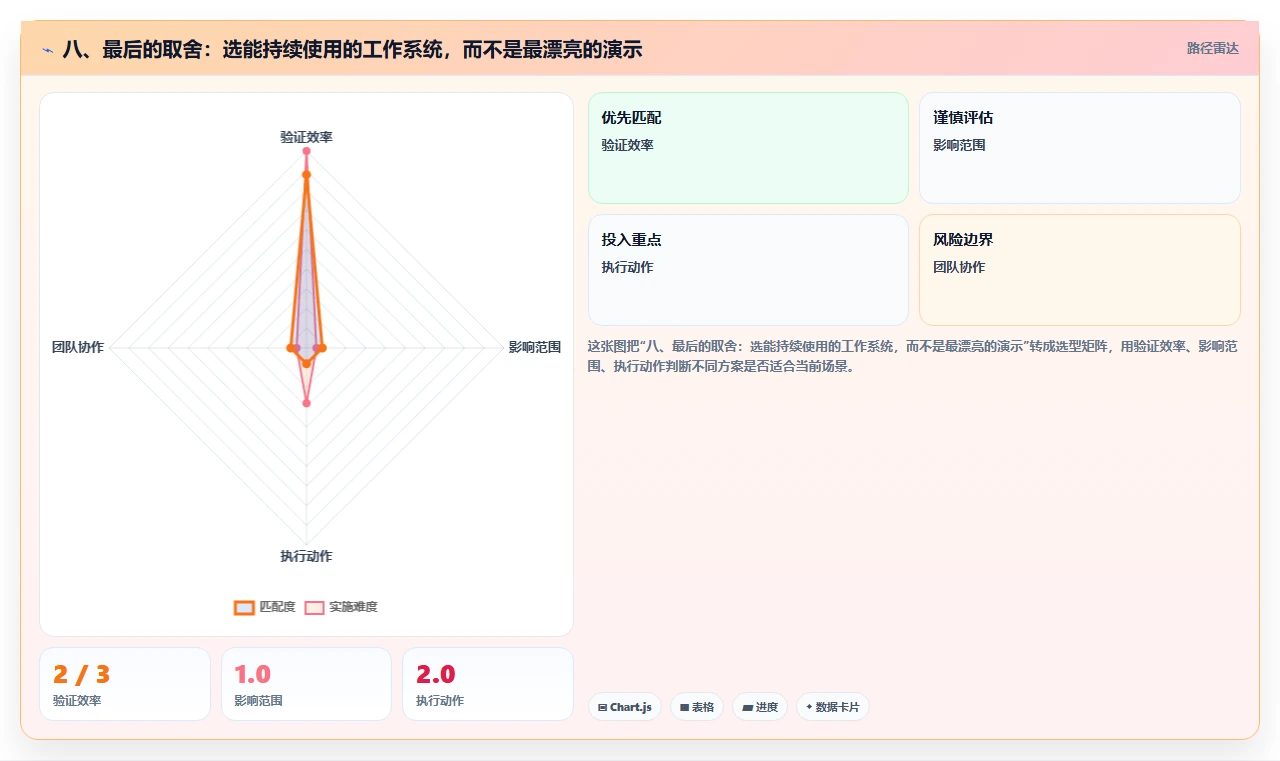Select the 进度 chip
1280x761 pixels.
(x=760, y=707)
